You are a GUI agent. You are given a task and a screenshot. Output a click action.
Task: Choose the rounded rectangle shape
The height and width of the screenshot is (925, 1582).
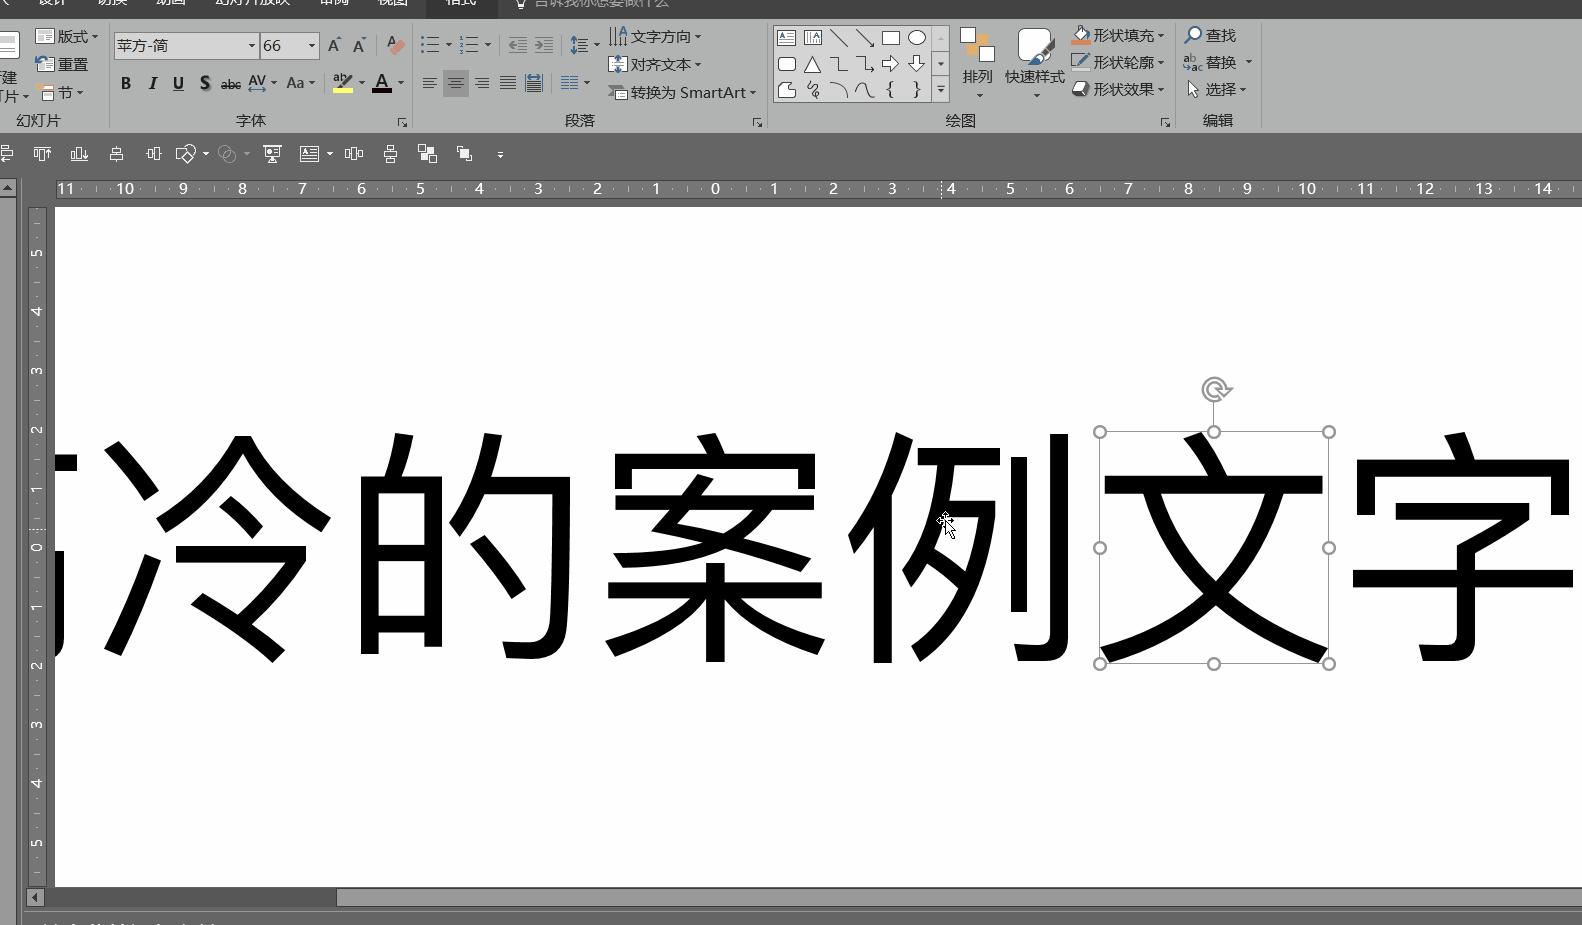[x=787, y=64]
